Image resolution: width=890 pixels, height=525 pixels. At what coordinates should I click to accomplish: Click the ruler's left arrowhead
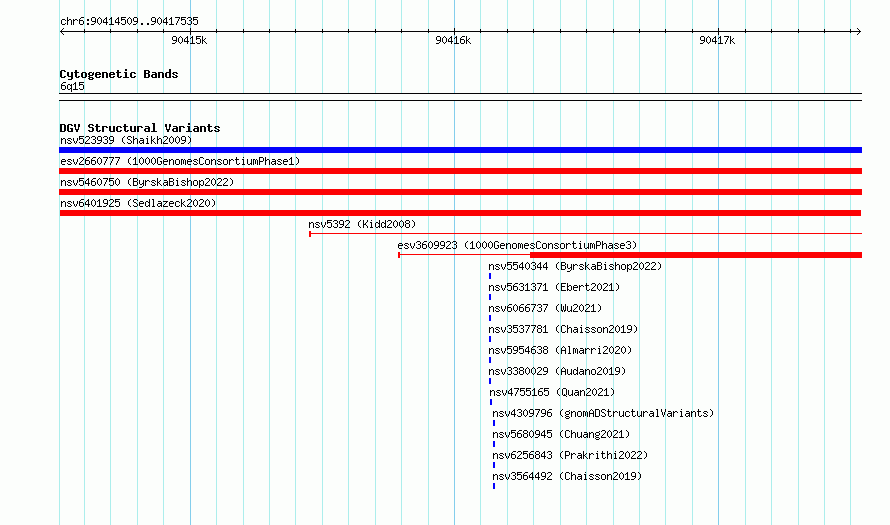click(x=62, y=31)
